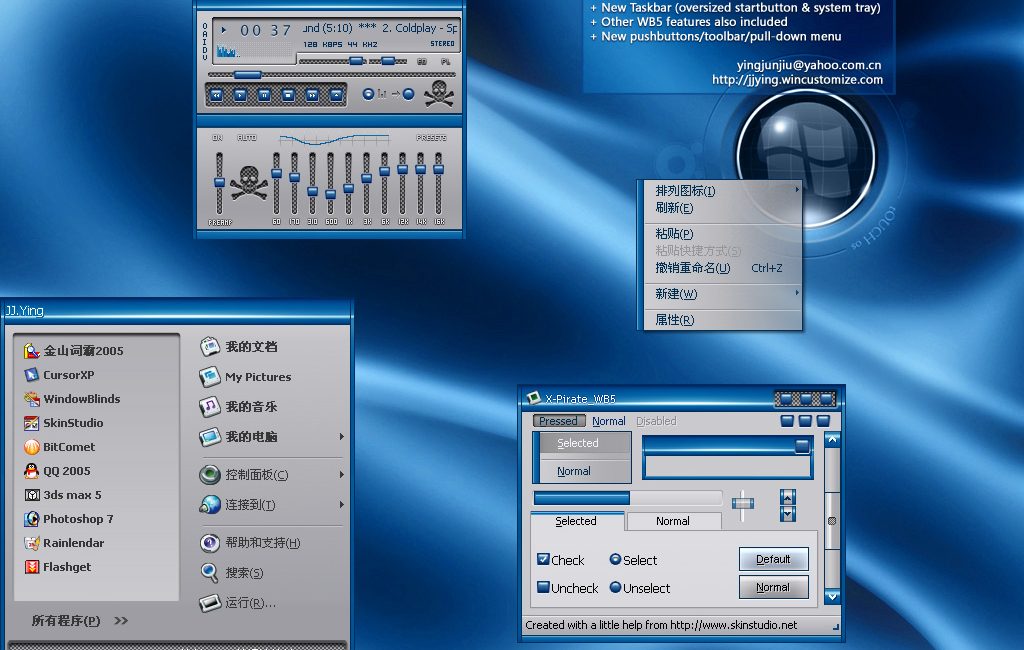Open My Pictures in start menu
The height and width of the screenshot is (650, 1024).
(x=245, y=376)
